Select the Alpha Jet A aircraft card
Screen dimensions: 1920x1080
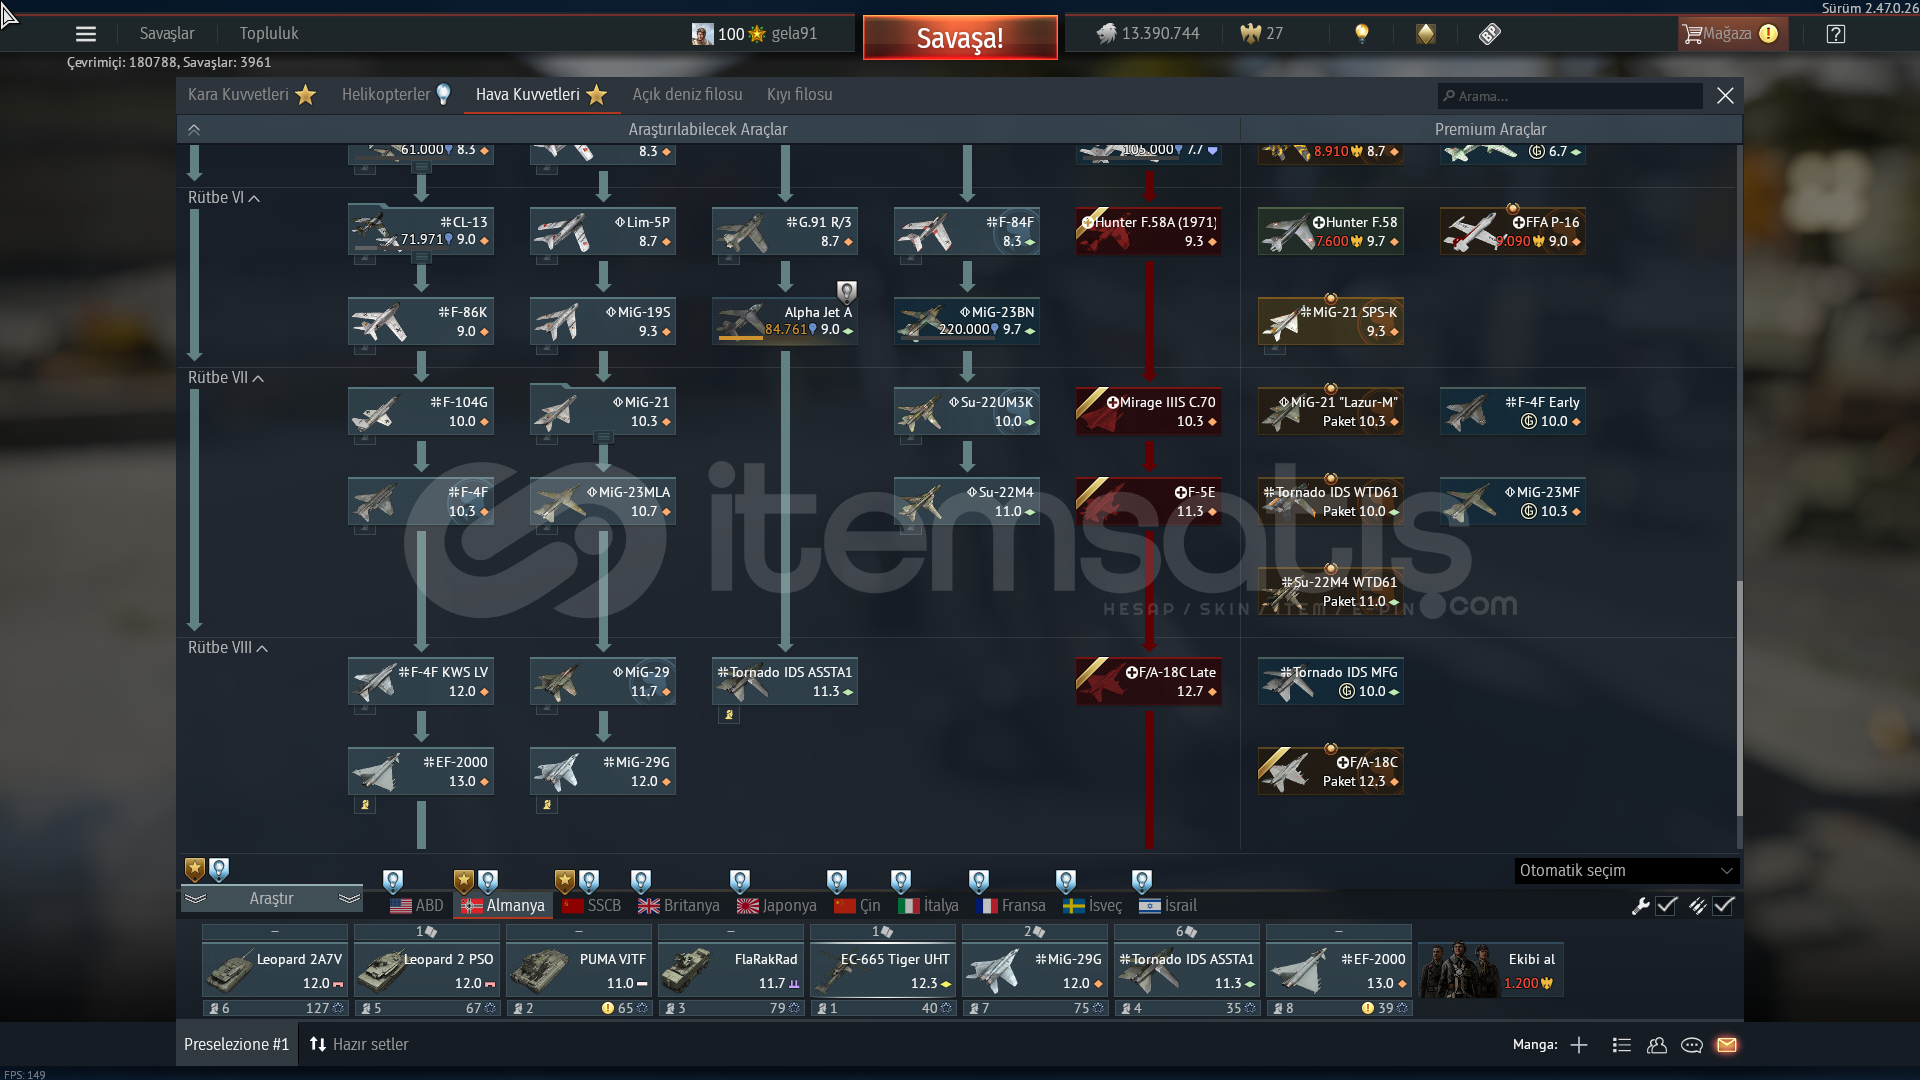pyautogui.click(x=785, y=321)
